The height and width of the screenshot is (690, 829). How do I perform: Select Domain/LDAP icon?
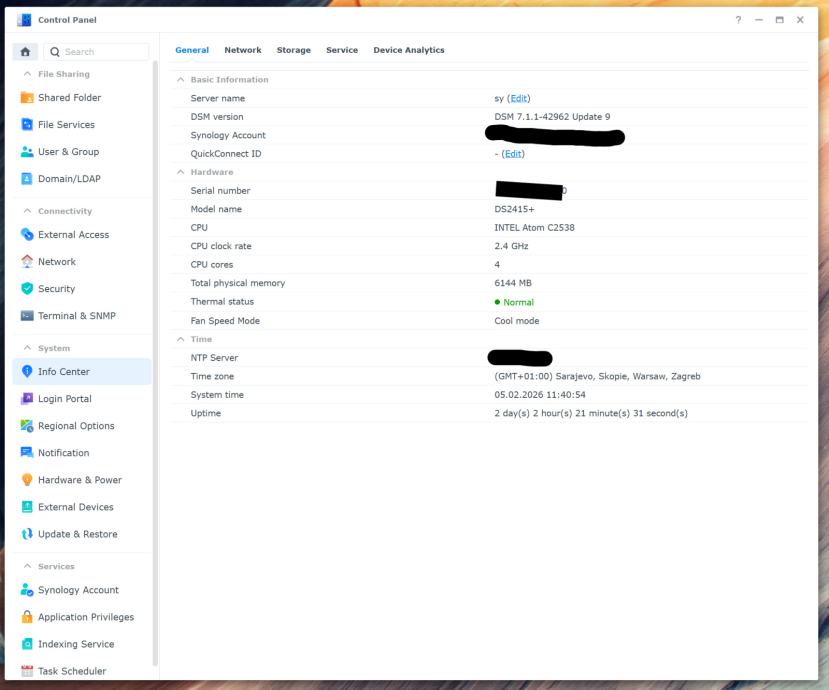tap(27, 179)
